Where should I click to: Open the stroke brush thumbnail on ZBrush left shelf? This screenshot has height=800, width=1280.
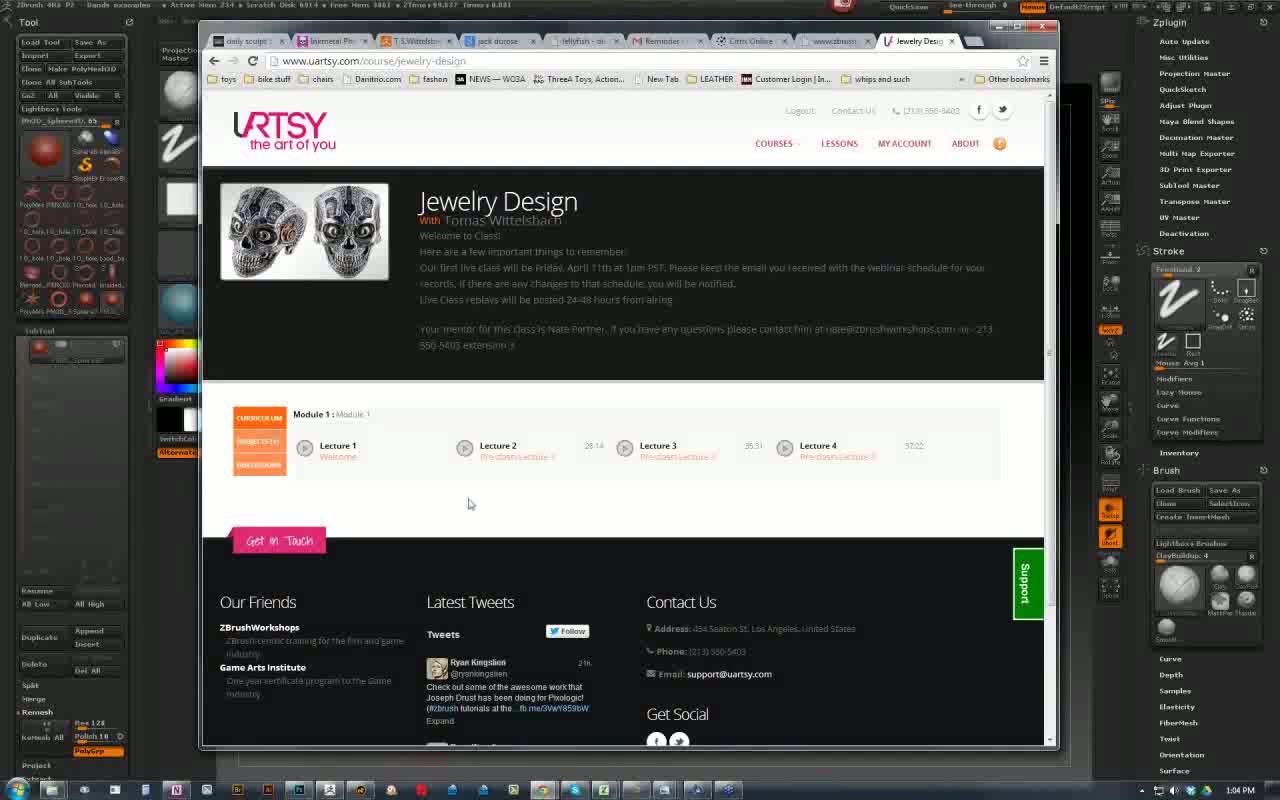(x=179, y=144)
